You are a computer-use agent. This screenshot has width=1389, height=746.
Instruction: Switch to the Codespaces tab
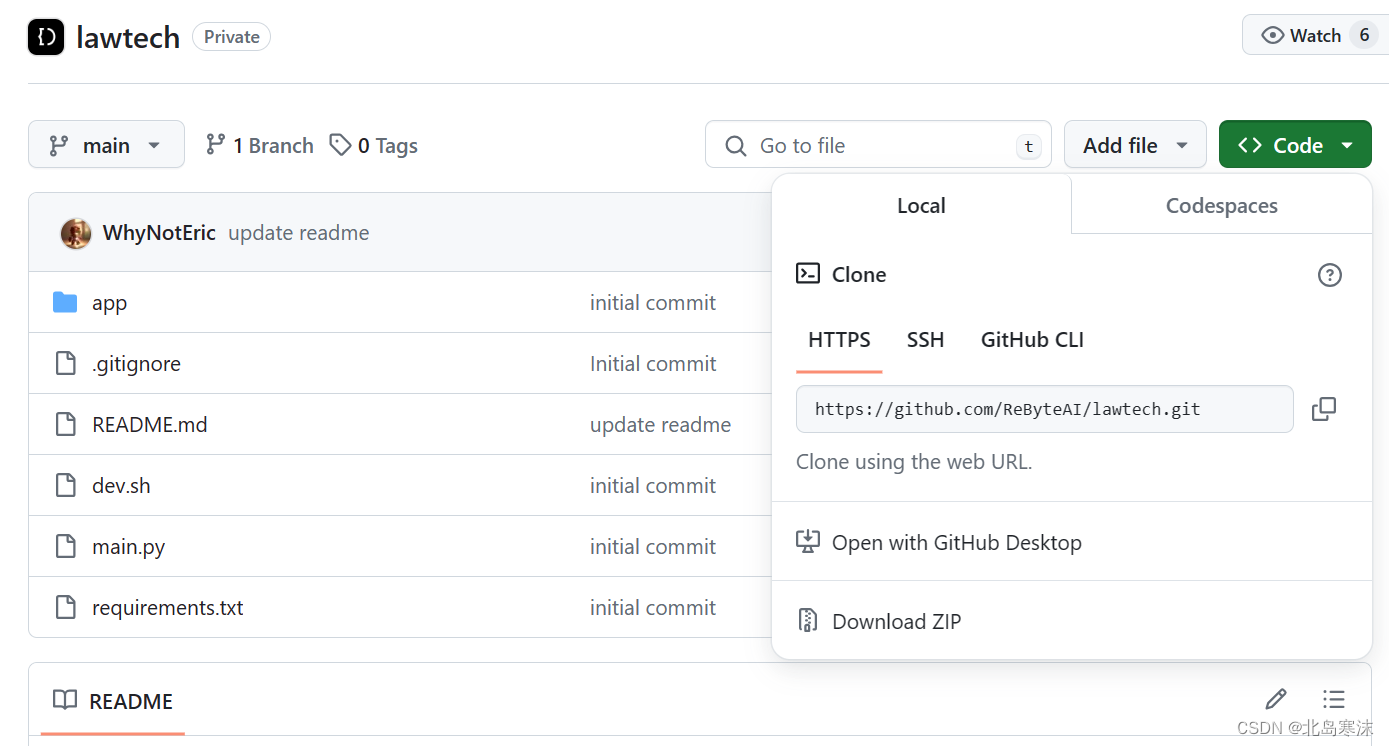[1221, 205]
